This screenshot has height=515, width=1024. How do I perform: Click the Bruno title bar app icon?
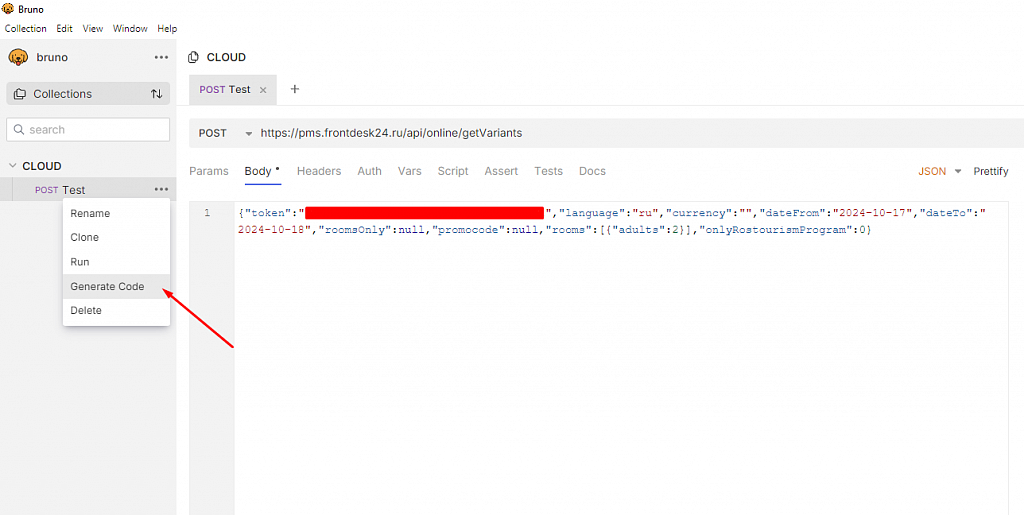pyautogui.click(x=8, y=9)
